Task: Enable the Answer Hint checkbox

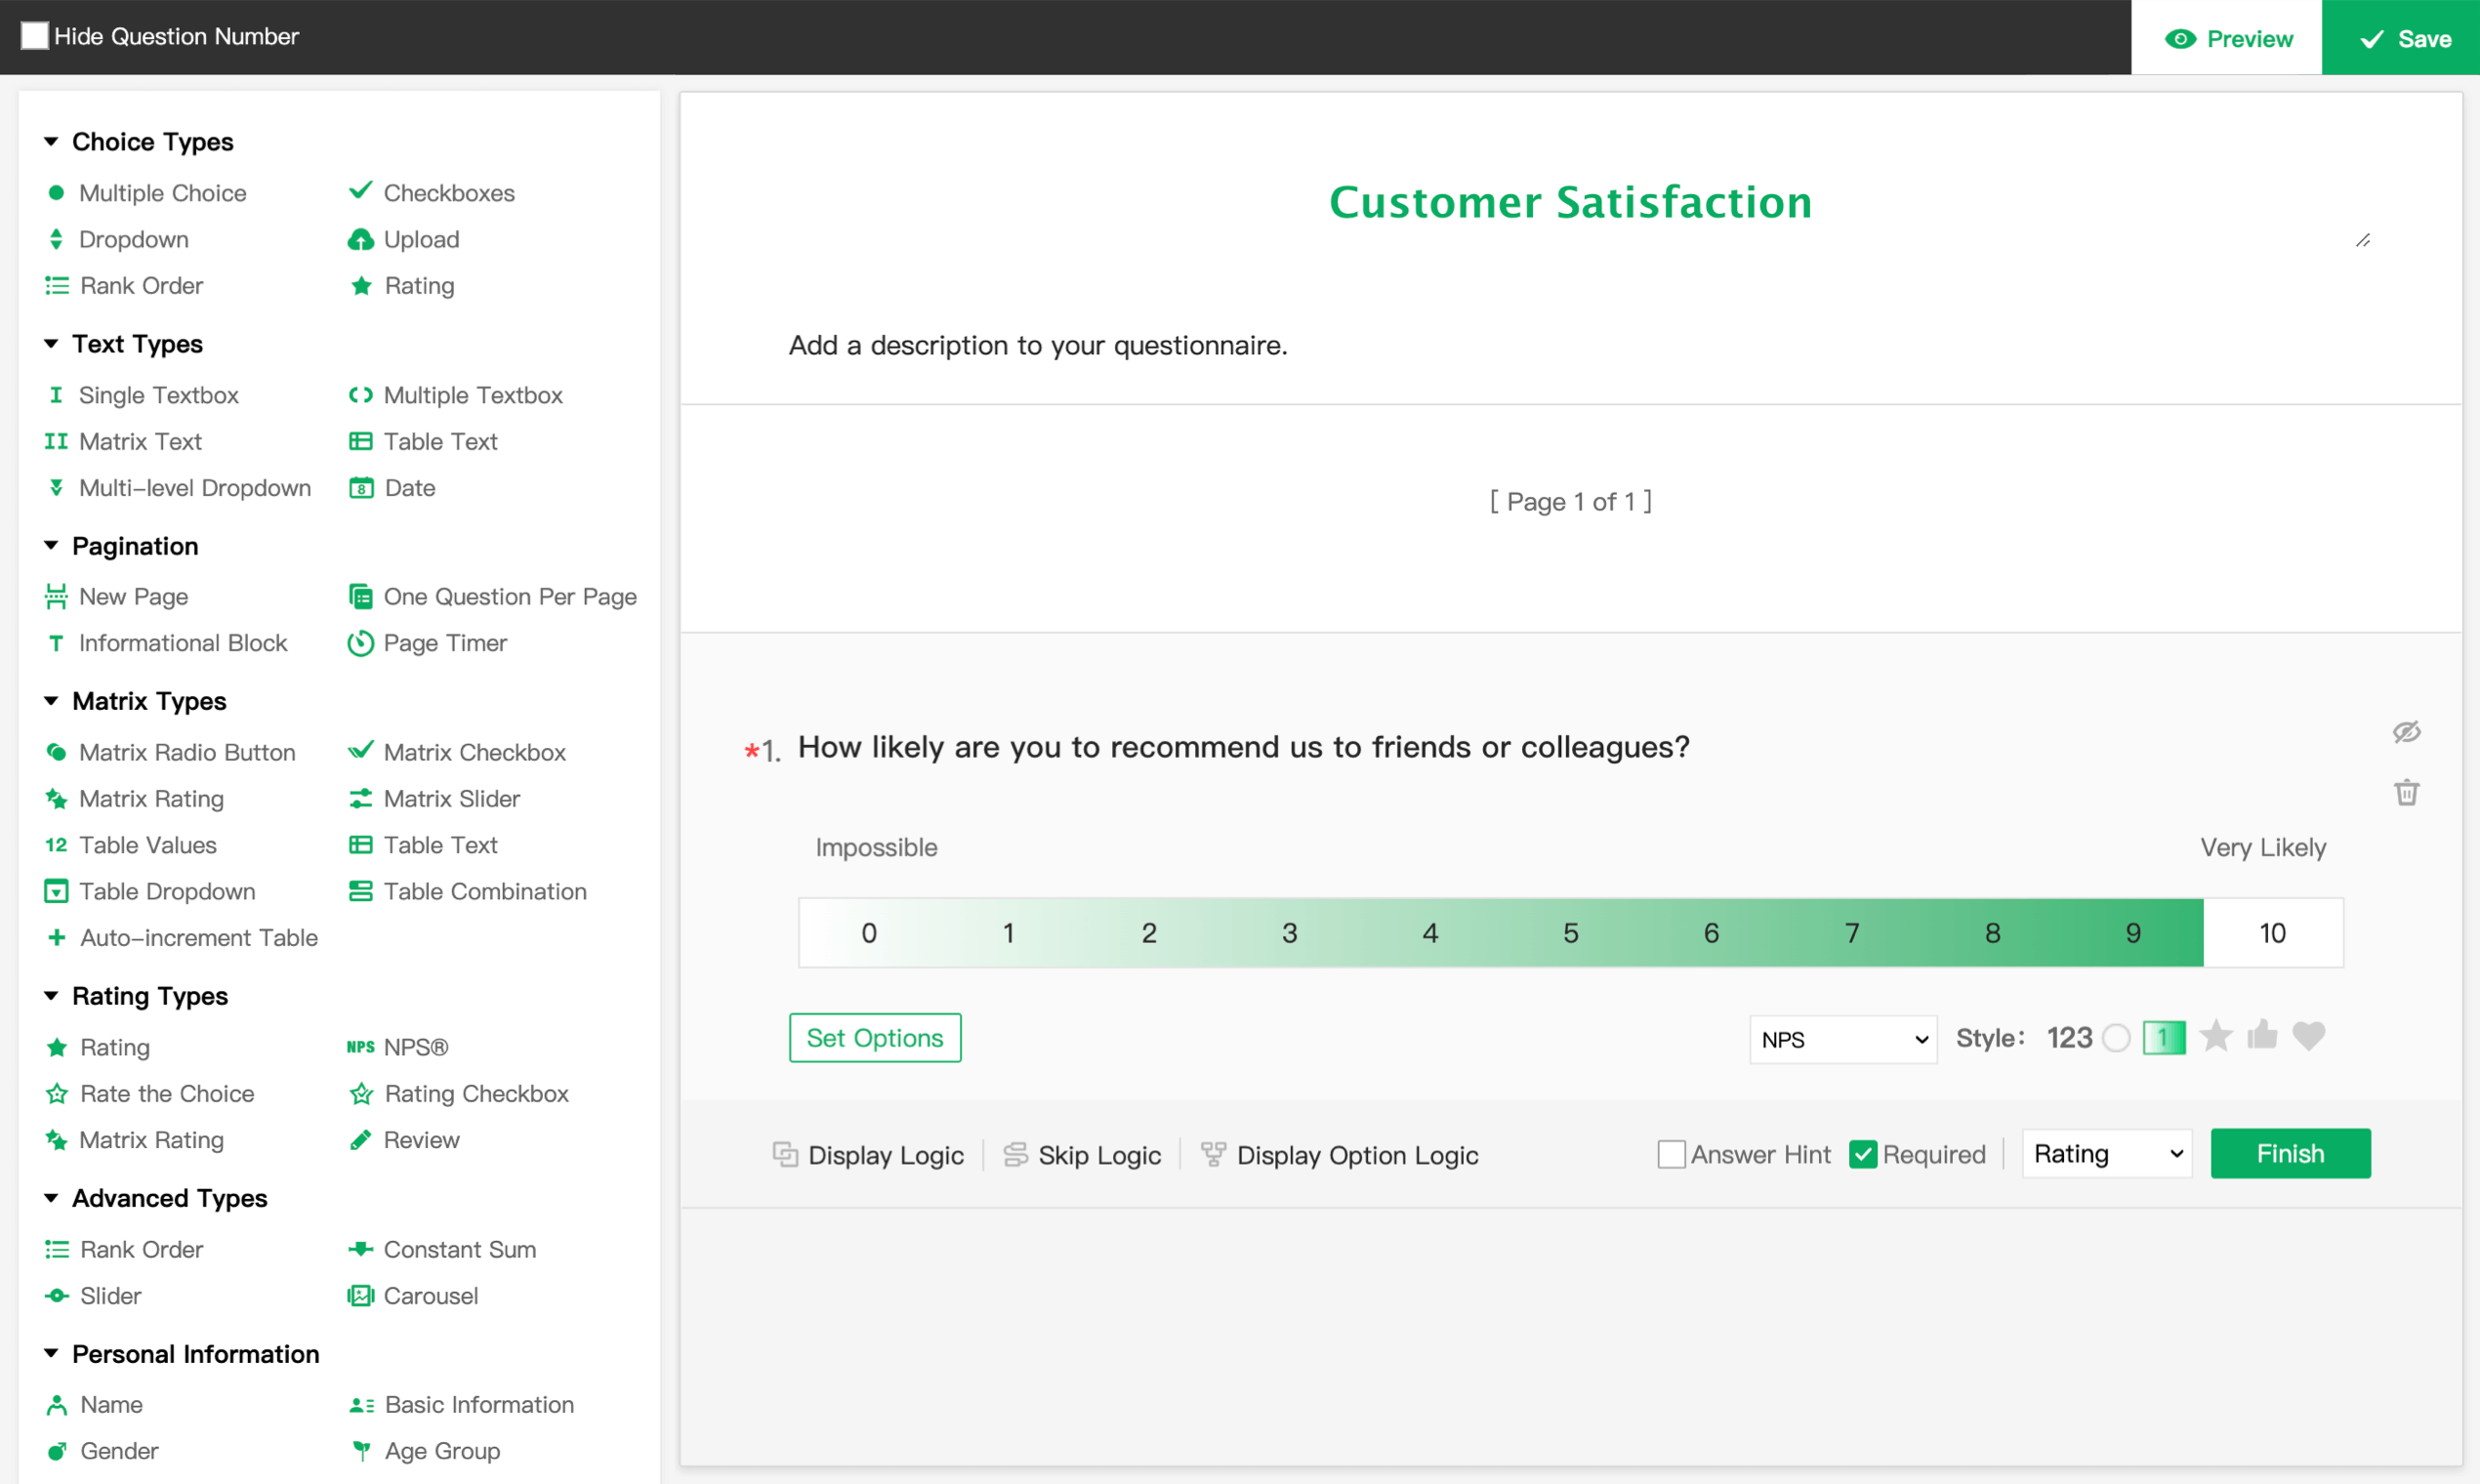Action: [1671, 1155]
